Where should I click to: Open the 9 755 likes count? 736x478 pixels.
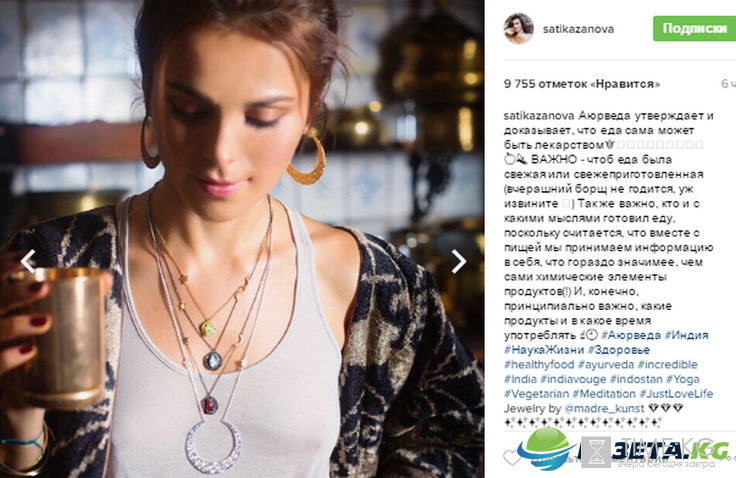tap(582, 84)
